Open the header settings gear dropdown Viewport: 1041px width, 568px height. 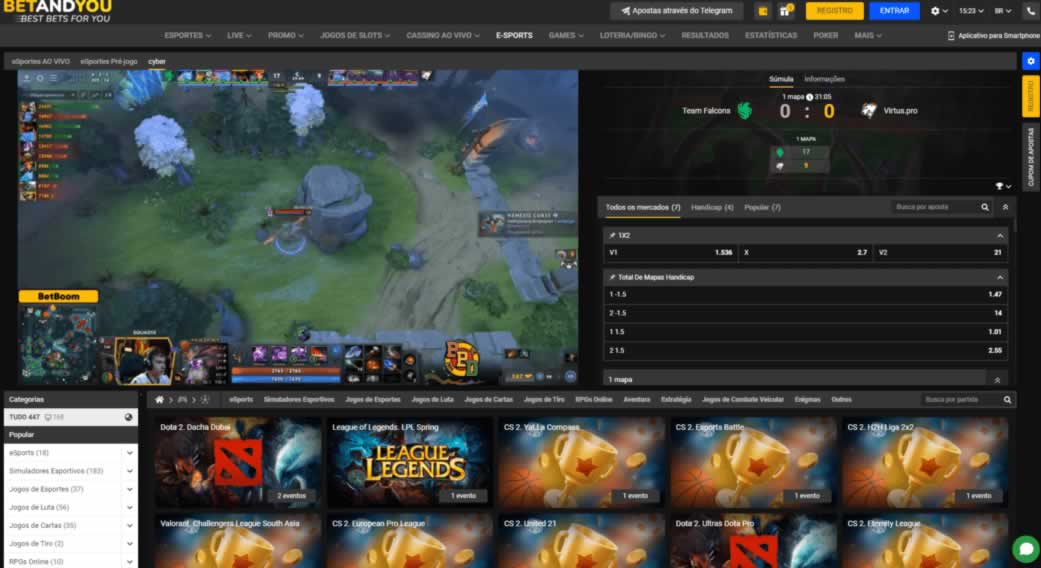[x=939, y=11]
